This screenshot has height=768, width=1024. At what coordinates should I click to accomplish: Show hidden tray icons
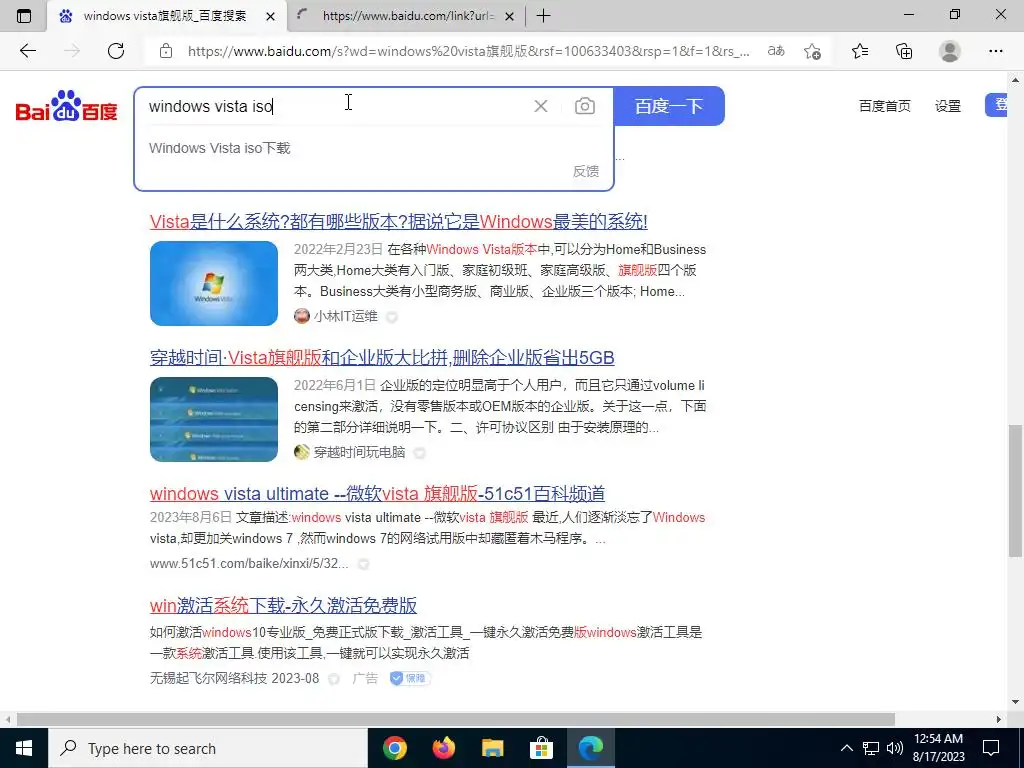click(x=846, y=748)
